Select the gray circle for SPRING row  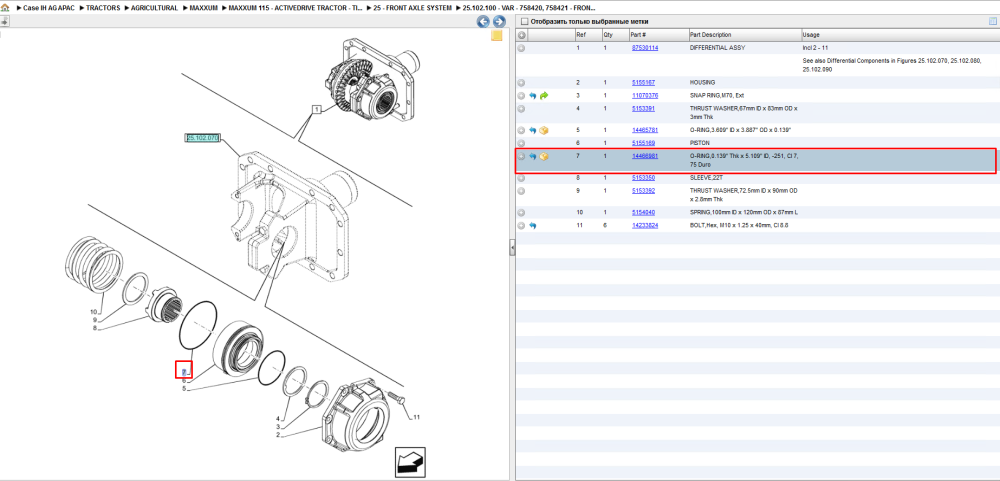[x=522, y=212]
